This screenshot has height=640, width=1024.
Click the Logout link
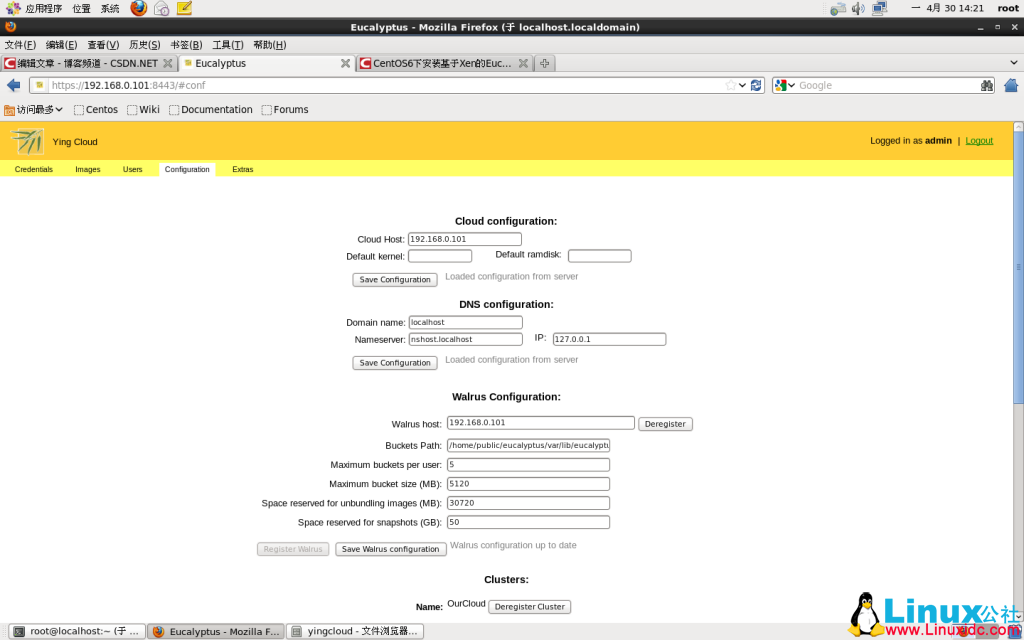click(x=979, y=141)
